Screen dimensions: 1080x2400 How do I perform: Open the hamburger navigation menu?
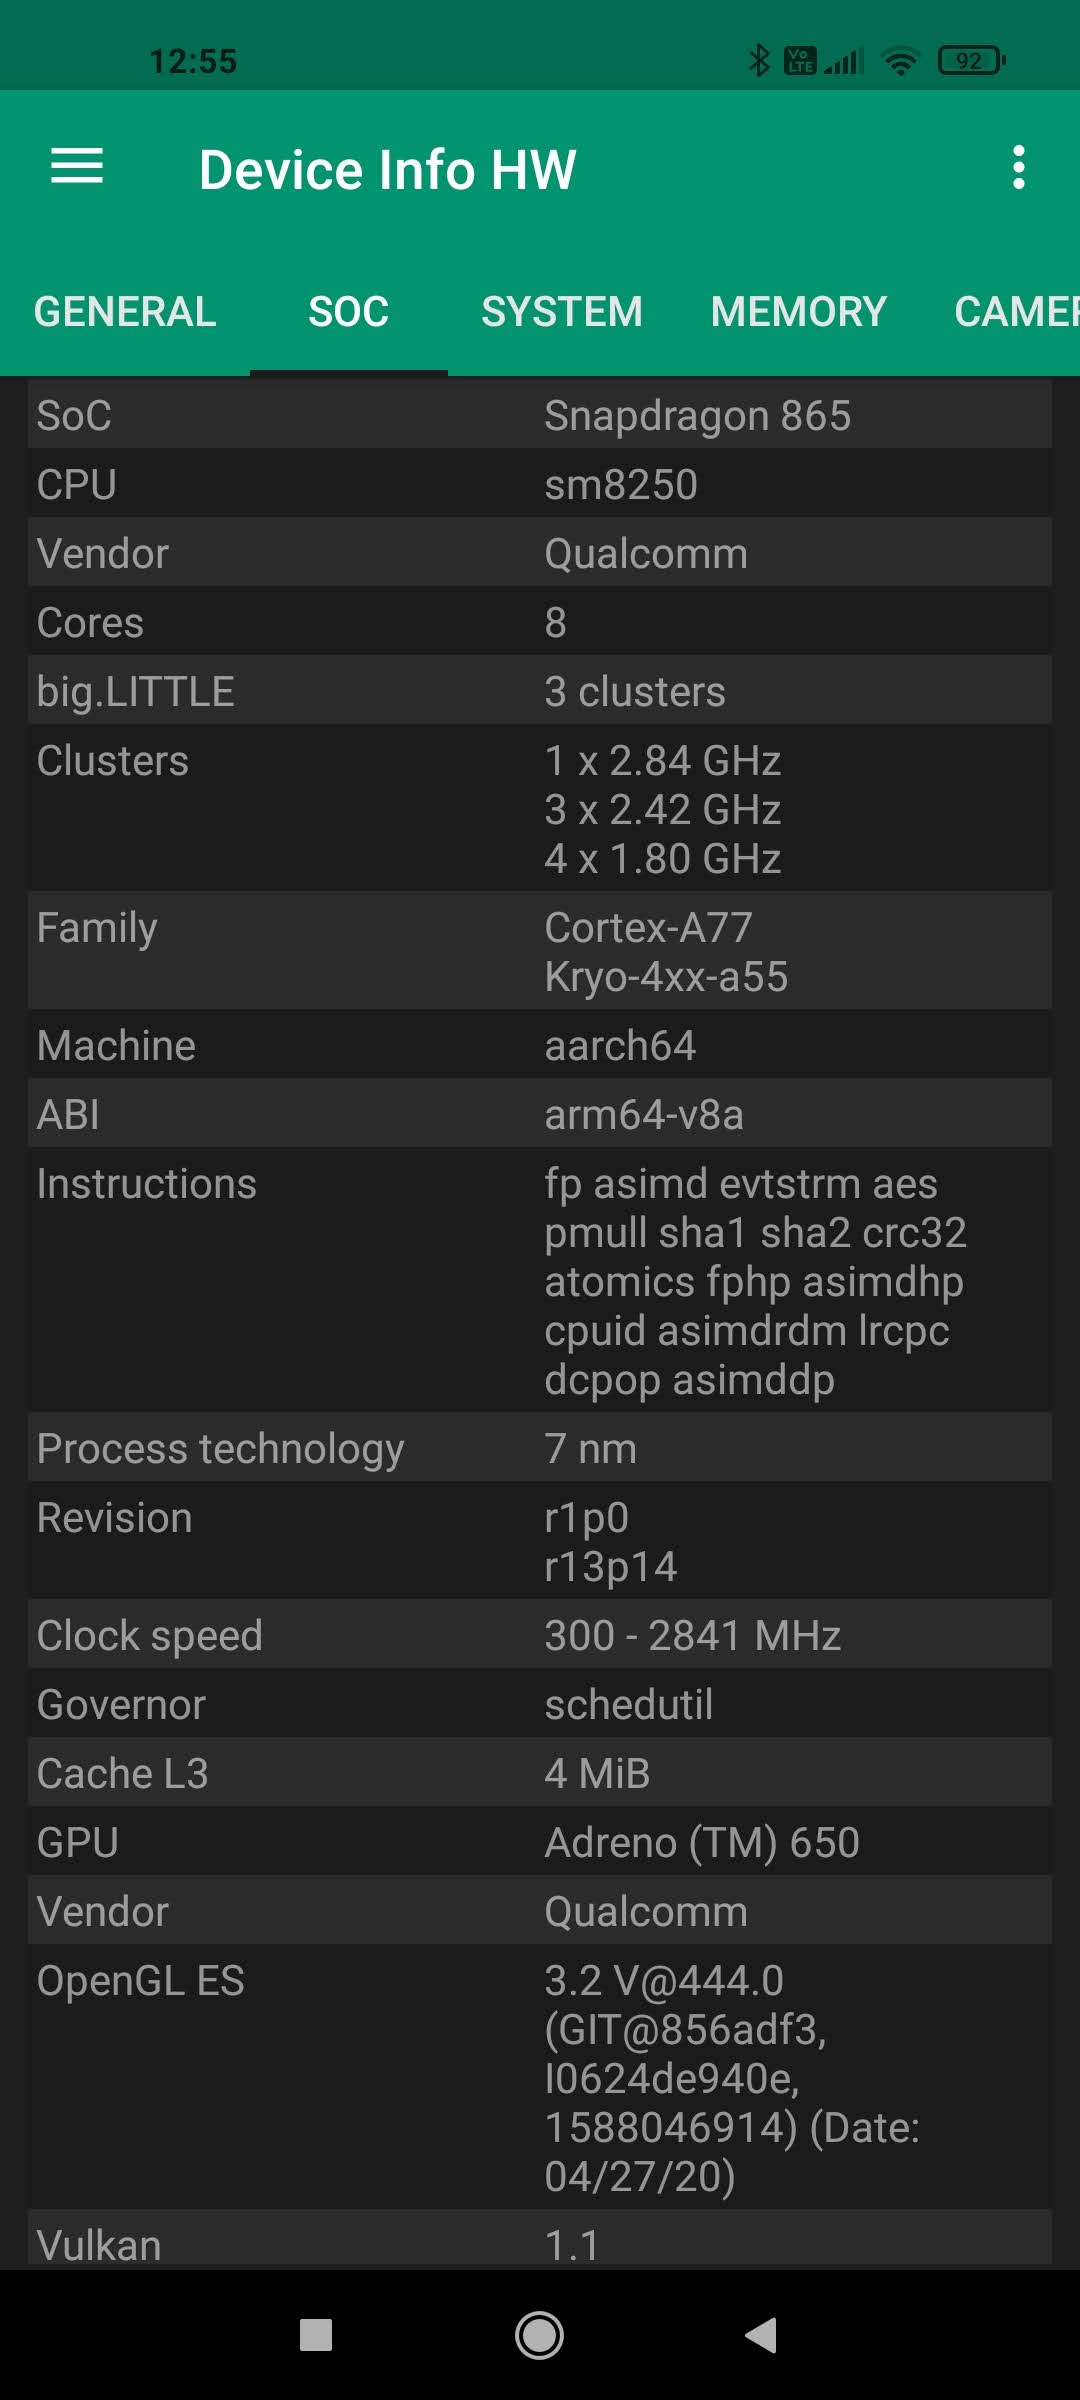pyautogui.click(x=77, y=167)
